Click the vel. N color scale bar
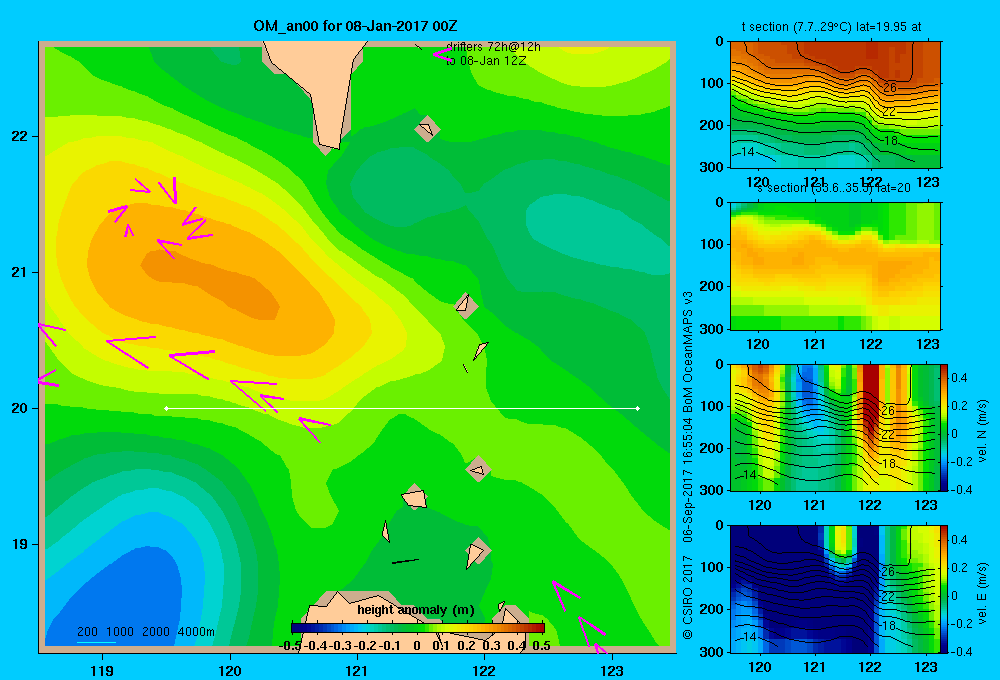 pyautogui.click(x=944, y=427)
